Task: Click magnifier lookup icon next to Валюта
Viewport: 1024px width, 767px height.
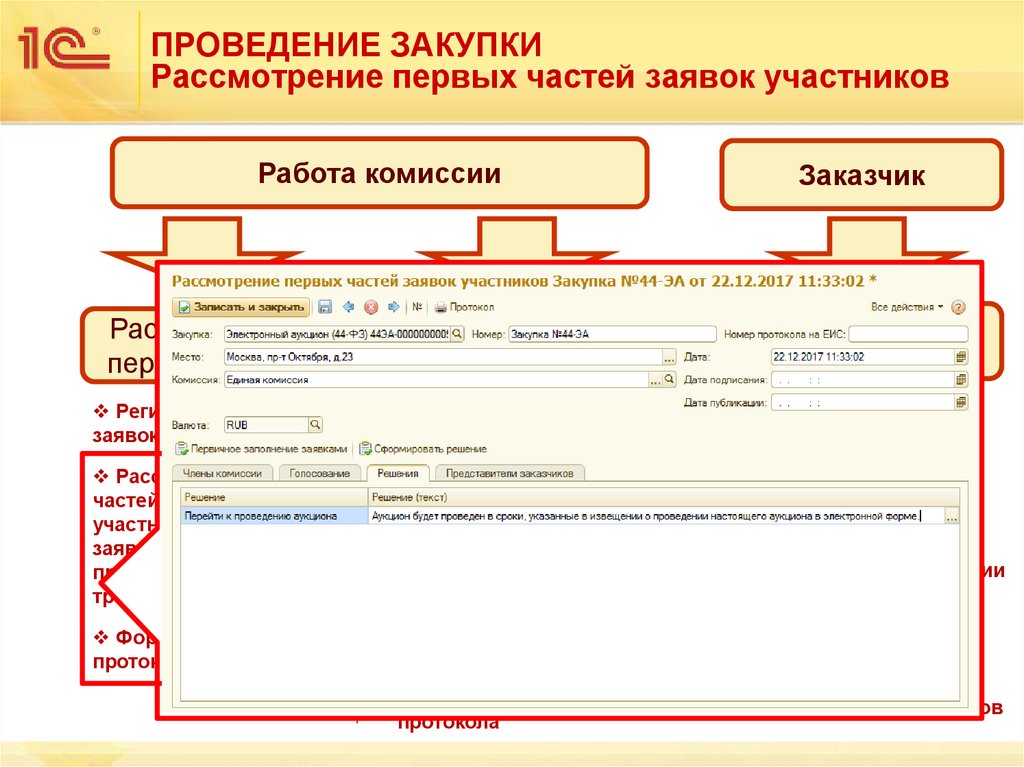Action: coord(315,425)
